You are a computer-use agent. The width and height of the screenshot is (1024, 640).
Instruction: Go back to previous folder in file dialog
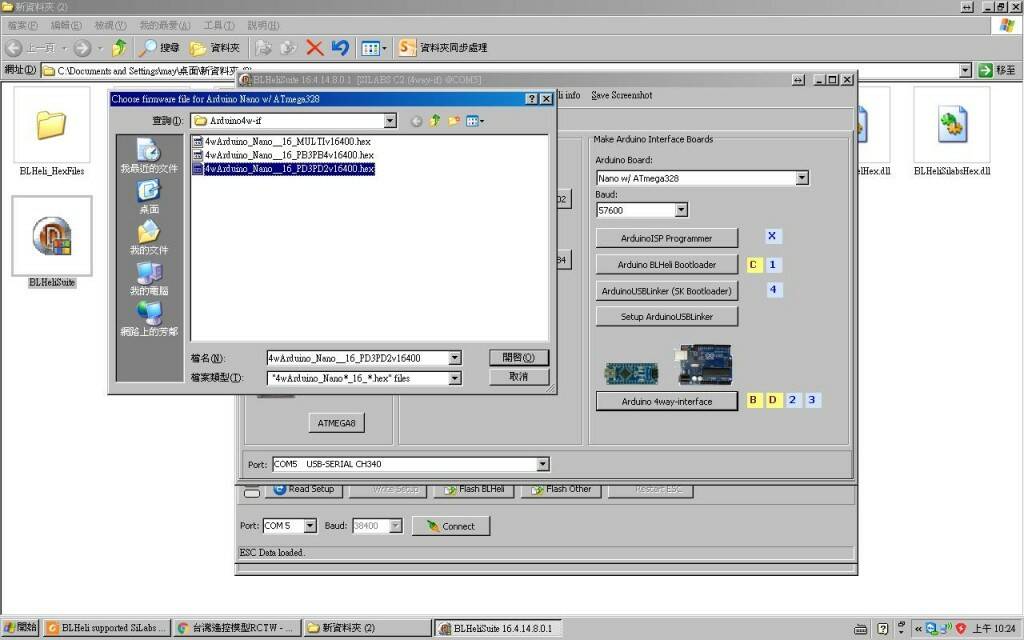[416, 121]
